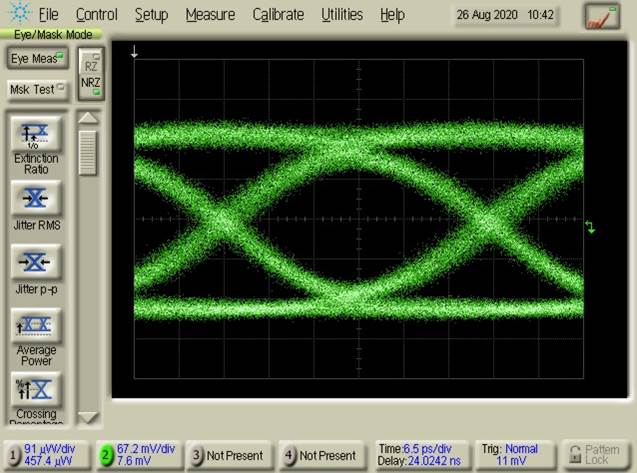637x473 pixels.
Task: Open the Measure menu
Action: (210, 15)
